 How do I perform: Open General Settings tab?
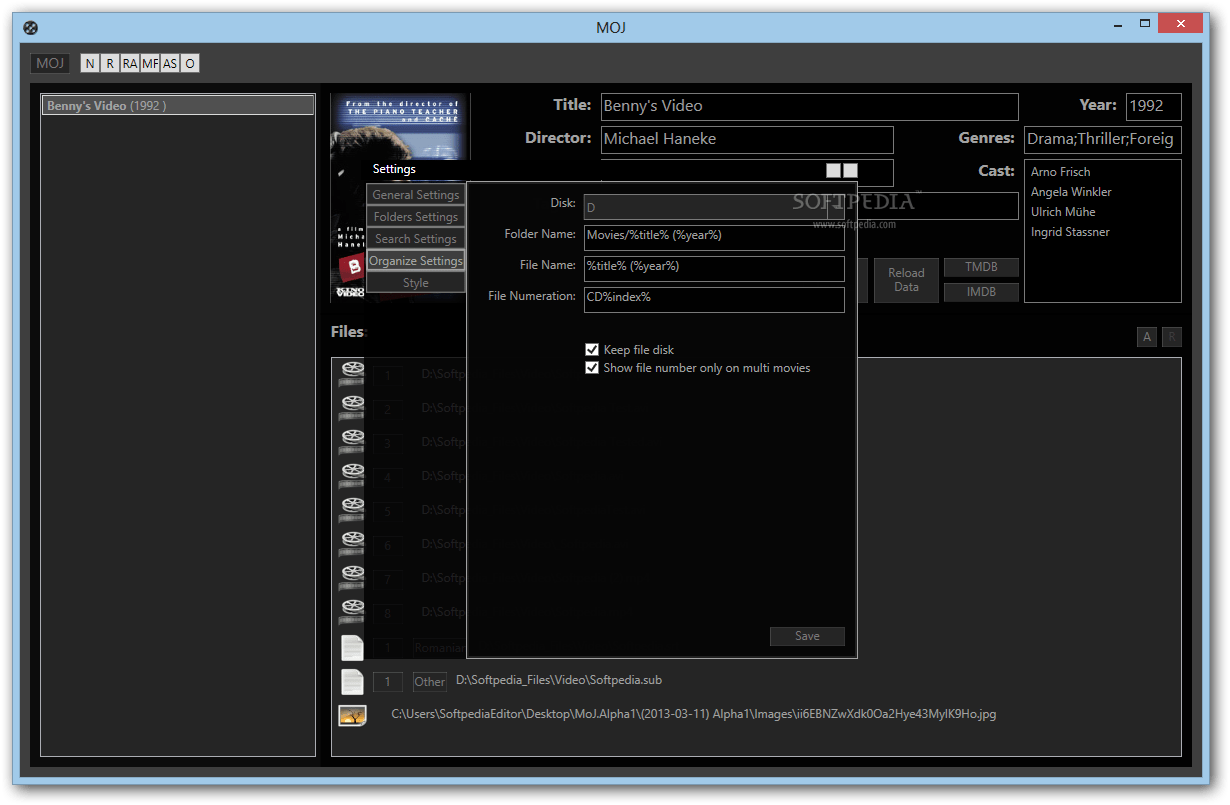point(416,195)
